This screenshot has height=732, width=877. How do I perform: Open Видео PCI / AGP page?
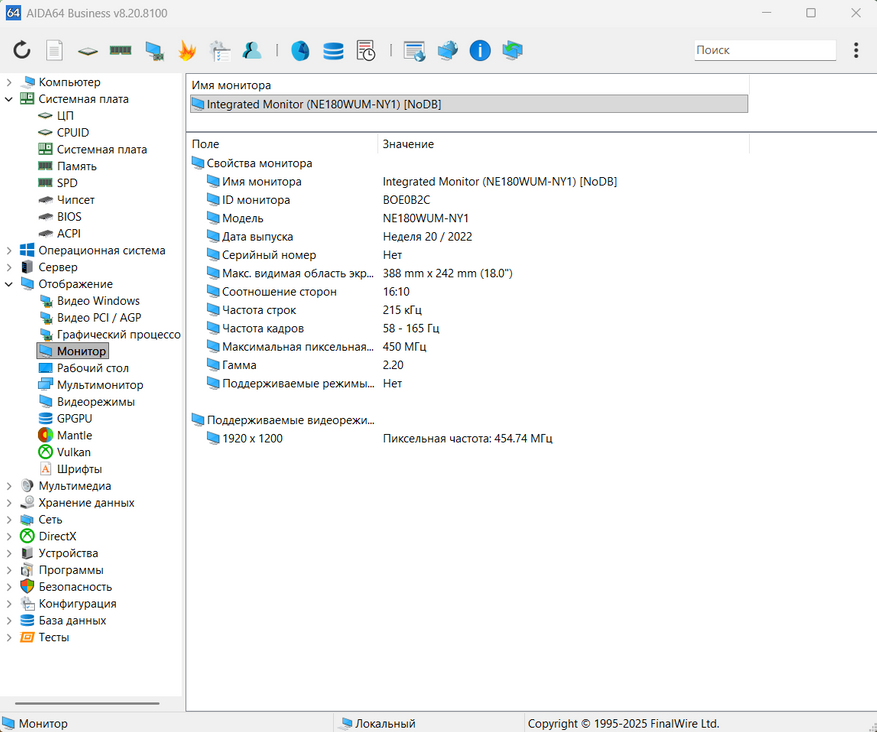(x=99, y=318)
